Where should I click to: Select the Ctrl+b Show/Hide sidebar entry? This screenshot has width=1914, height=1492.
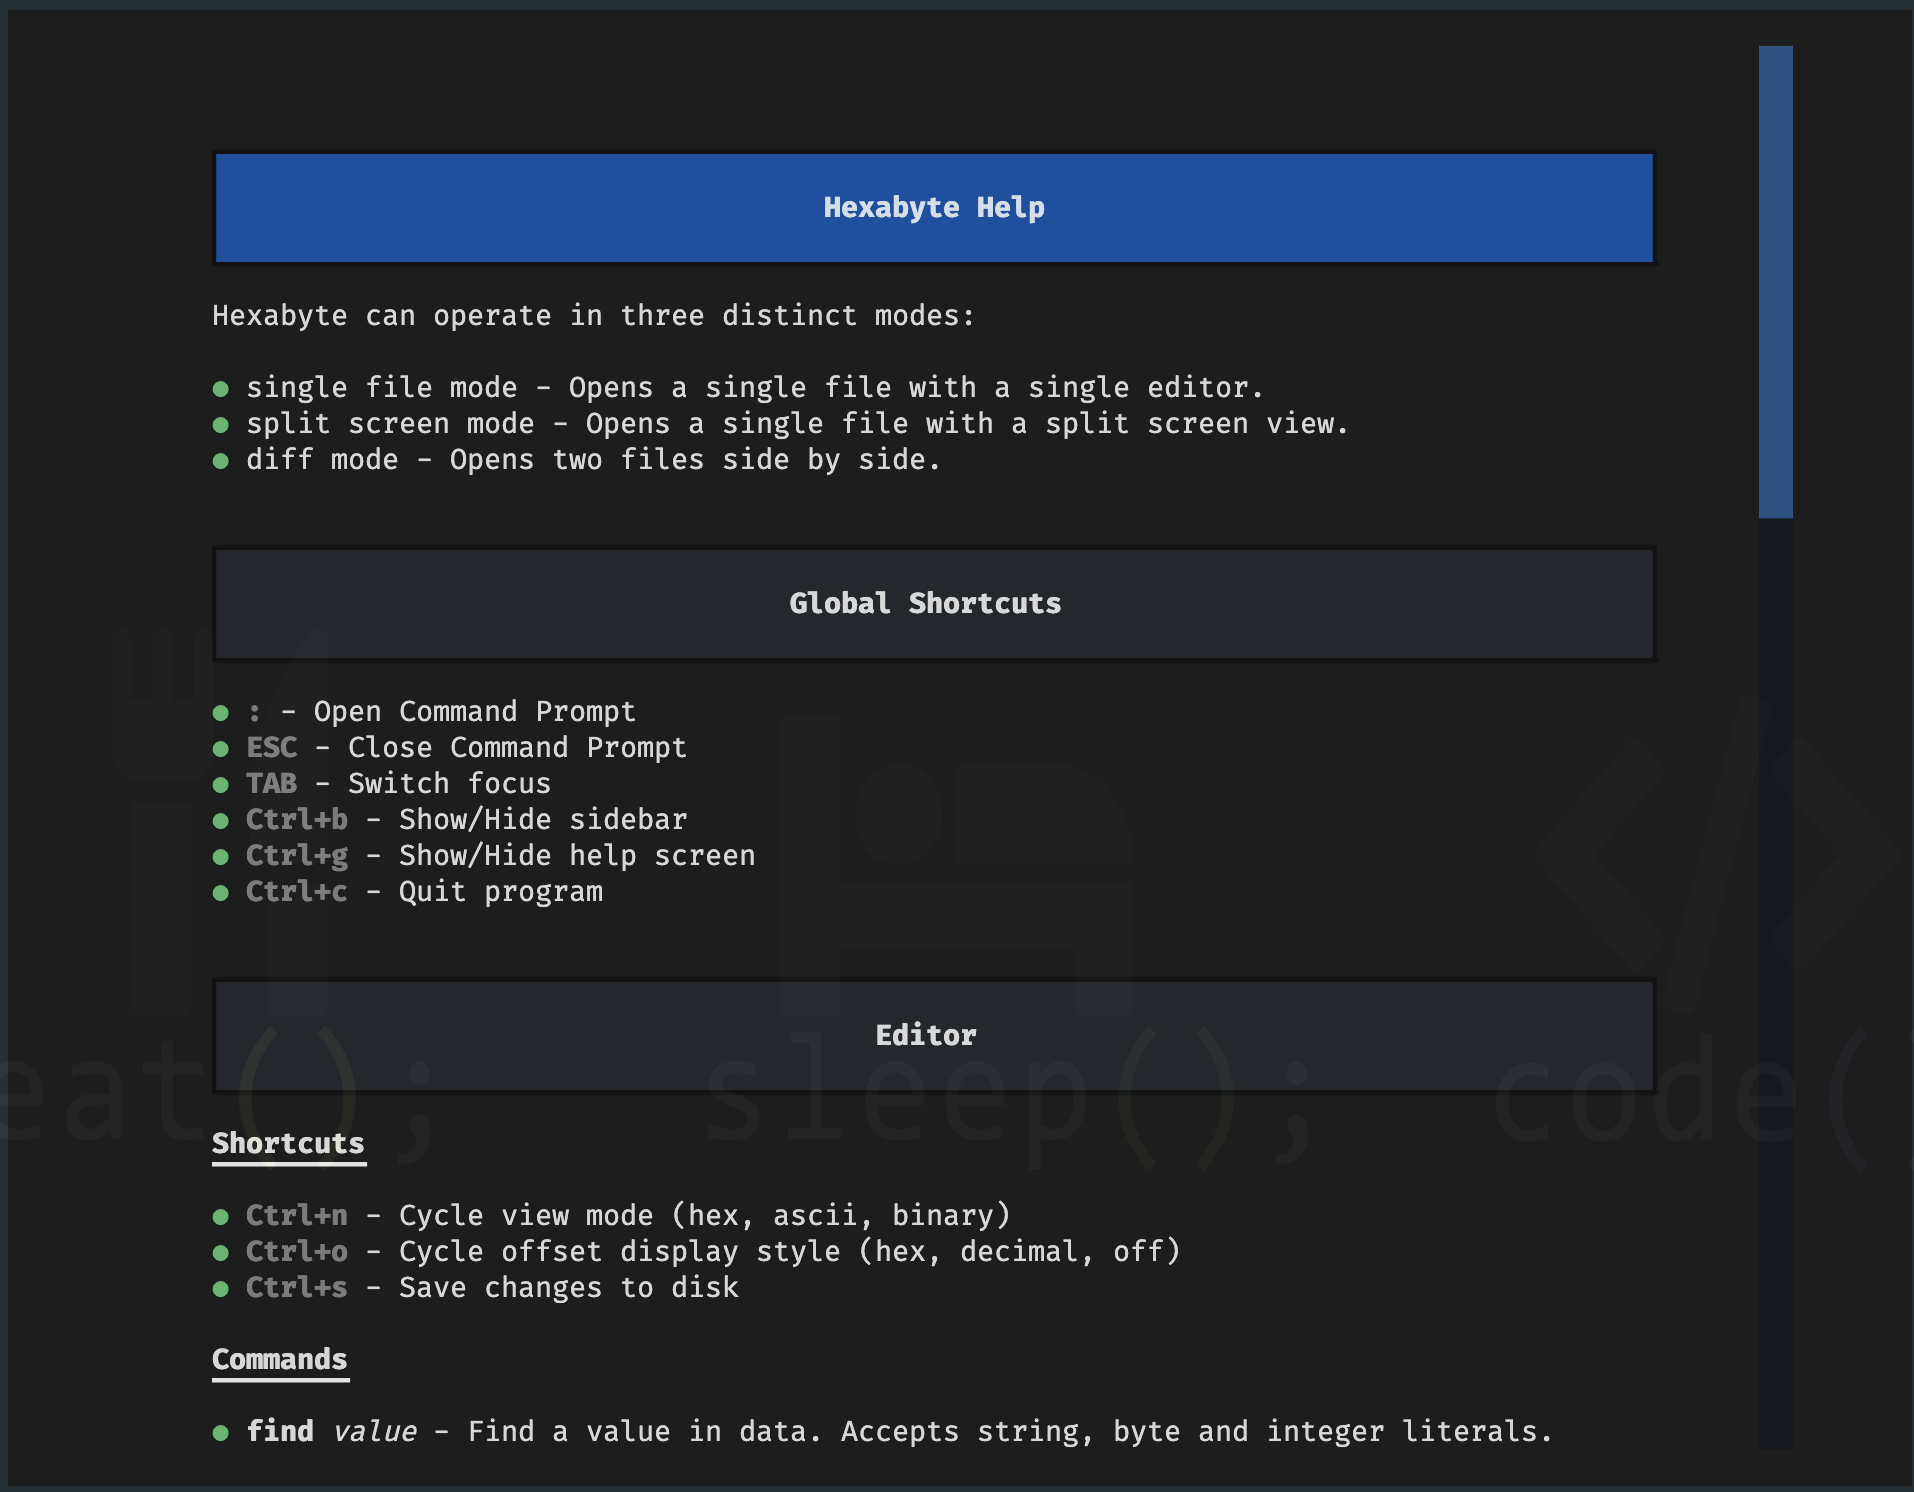tap(466, 820)
